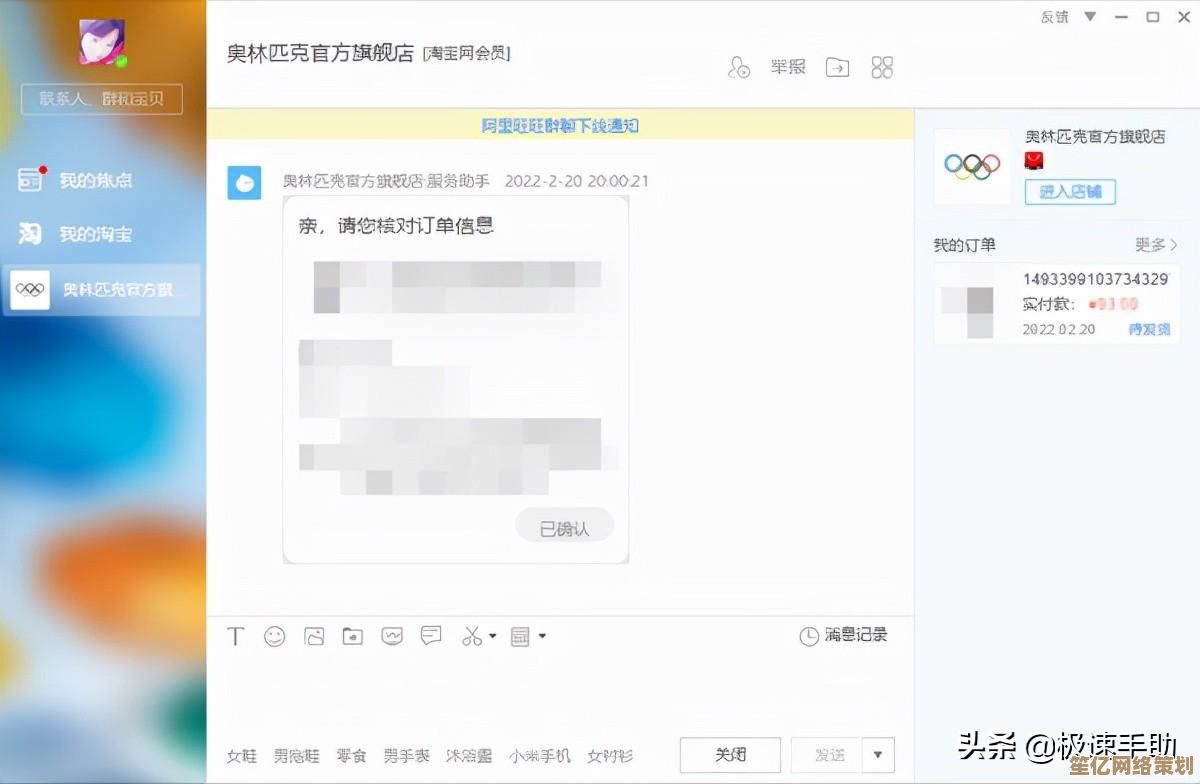Click the 关闭 close chat button

pos(731,755)
